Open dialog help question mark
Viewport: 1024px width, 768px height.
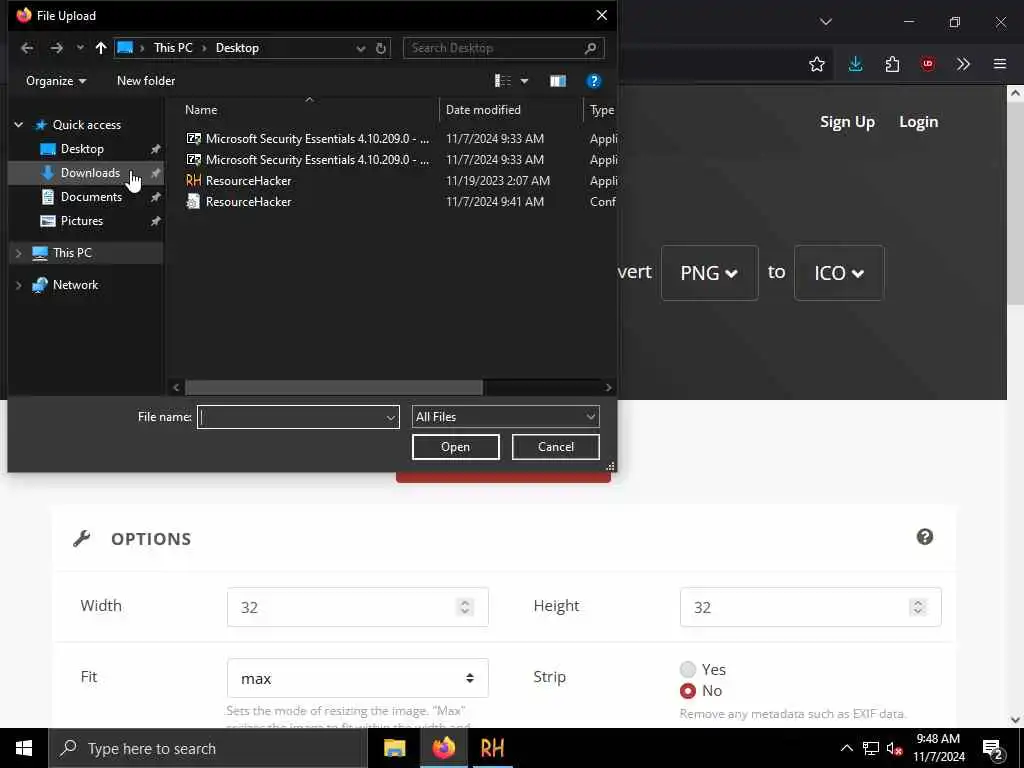tap(594, 81)
